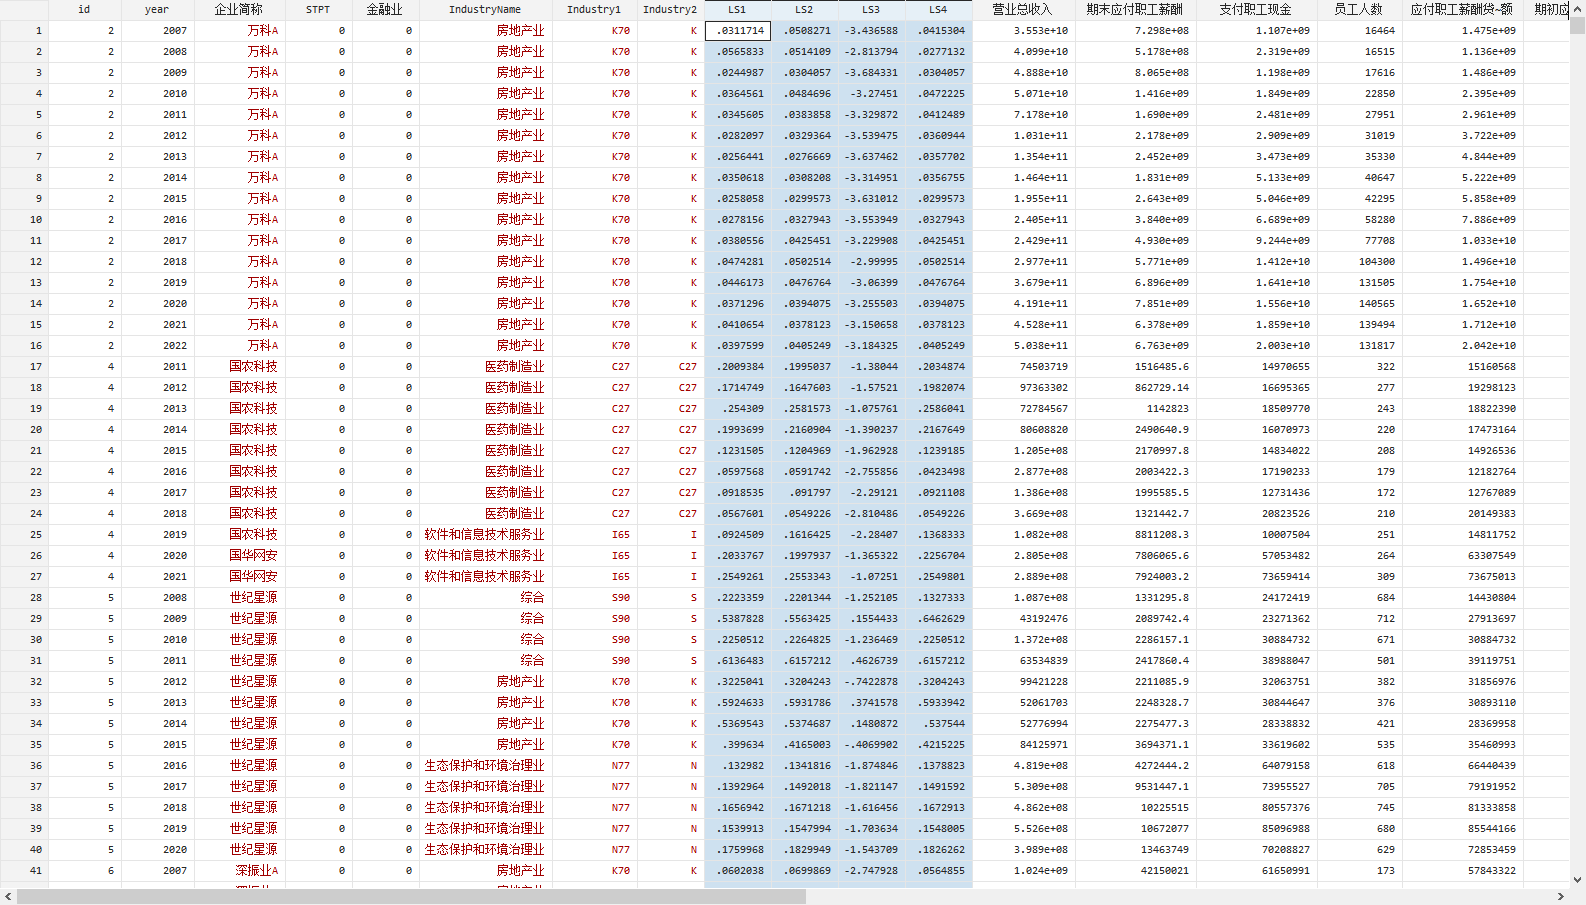Click the STPT column header

(x=318, y=9)
